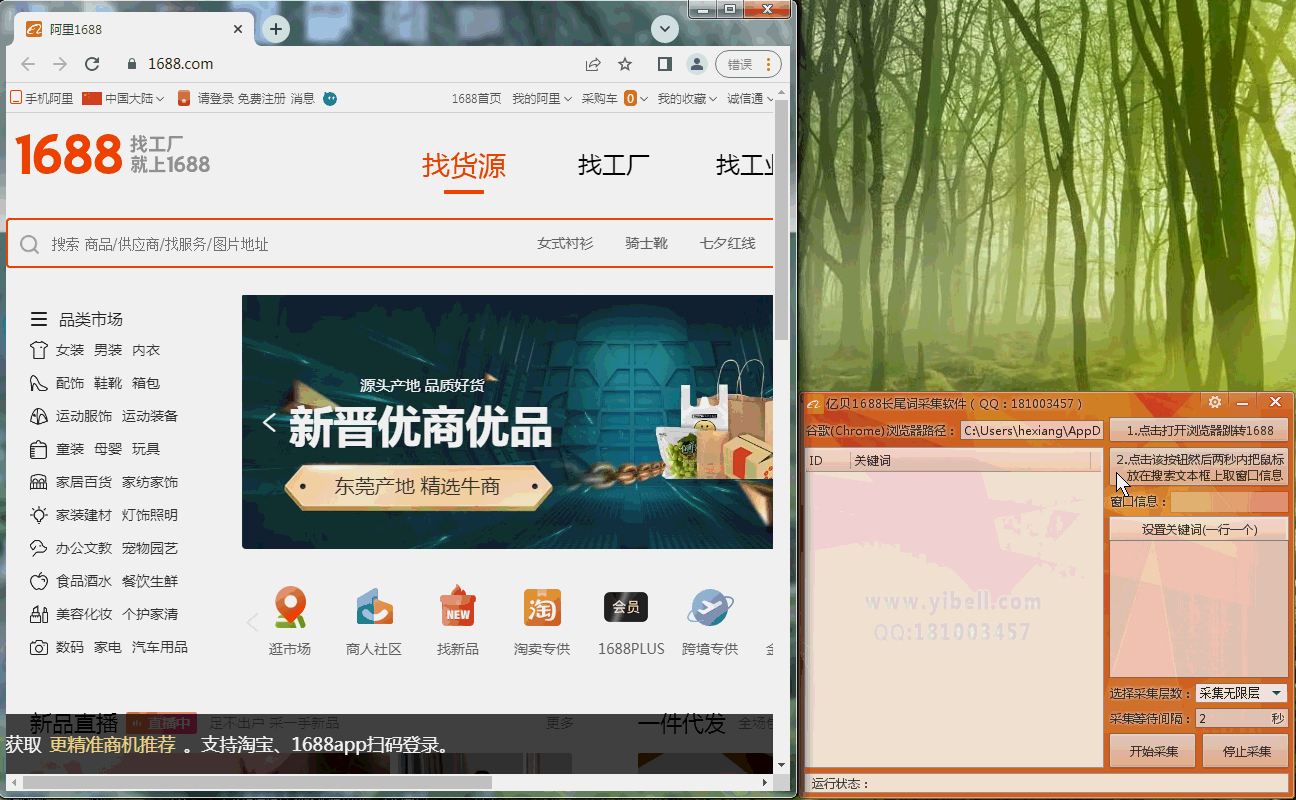Image resolution: width=1296 pixels, height=800 pixels.
Task: Open the 食品酒水 category
Action: (x=84, y=581)
